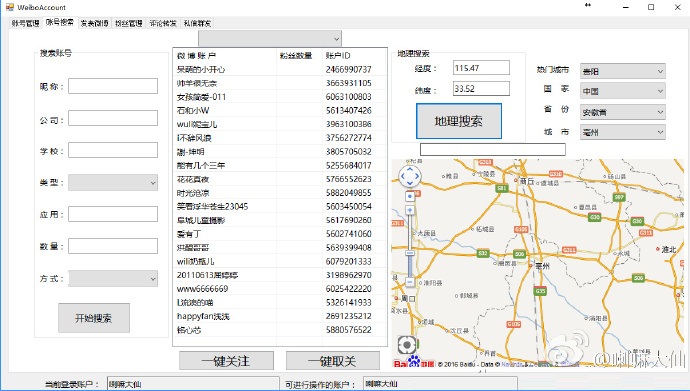
Task: Pan the Baidu map downward
Action: (x=410, y=183)
